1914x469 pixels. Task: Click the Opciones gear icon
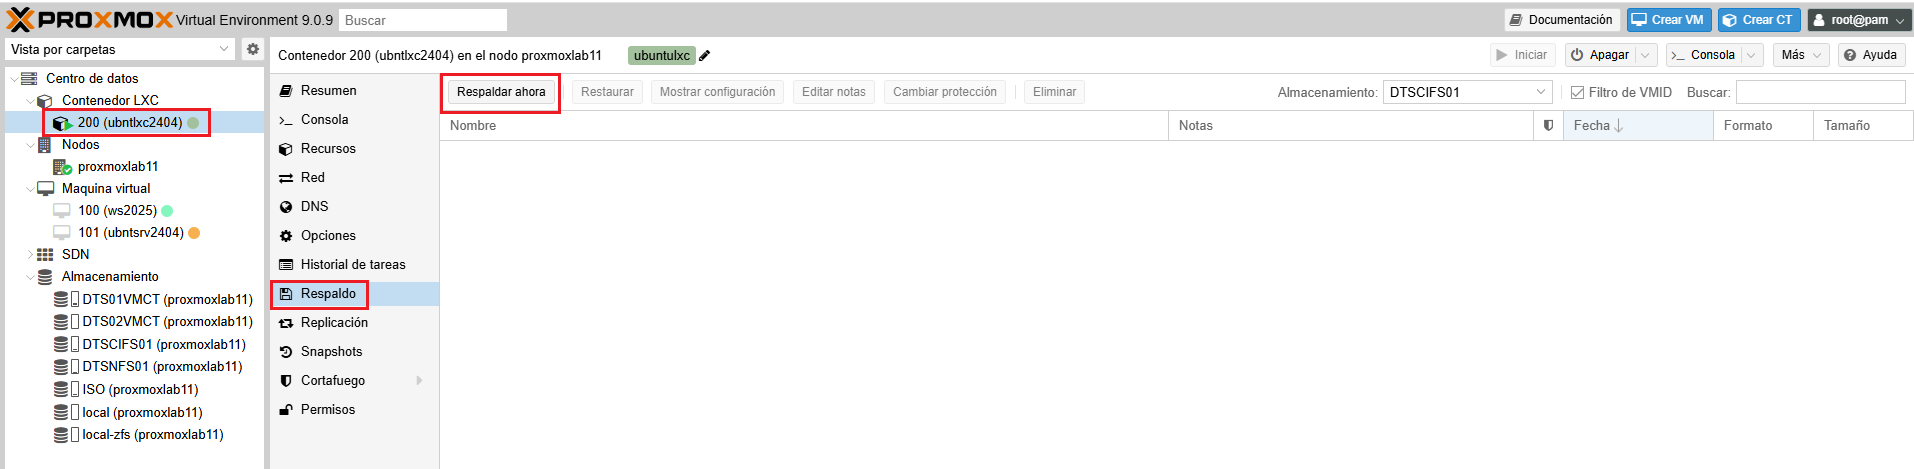[x=286, y=236]
